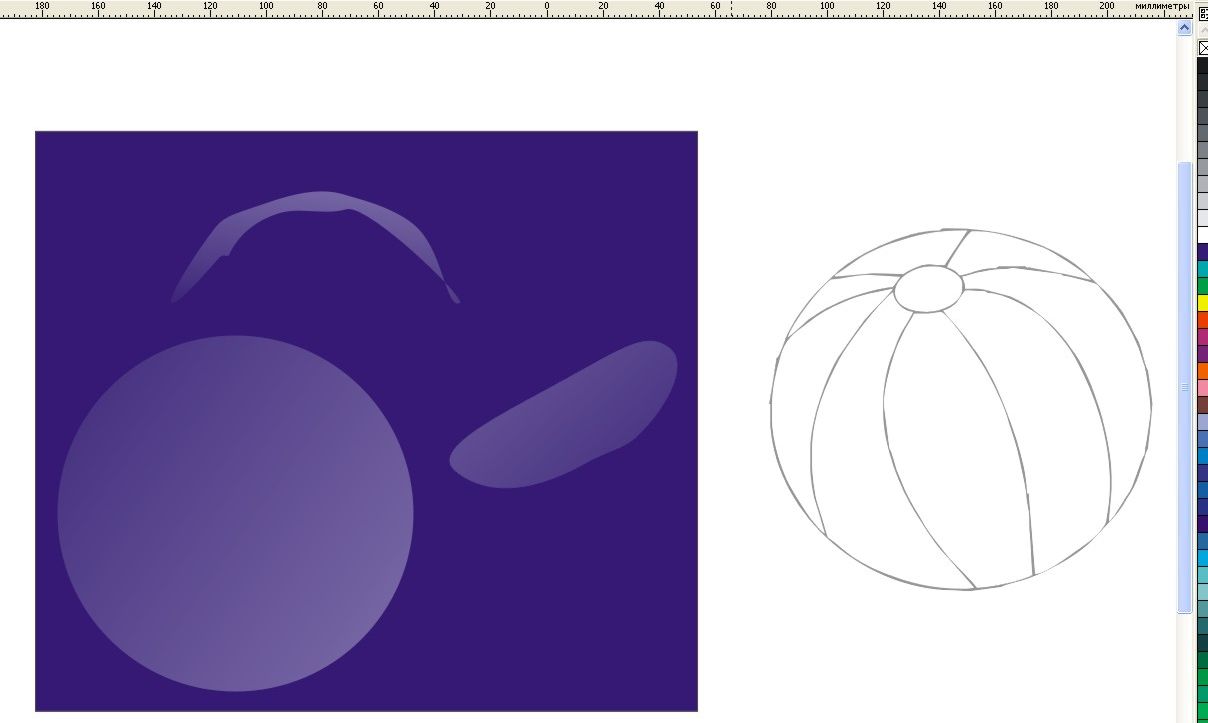
Task: Pick the white color swatch
Action: coord(1203,234)
